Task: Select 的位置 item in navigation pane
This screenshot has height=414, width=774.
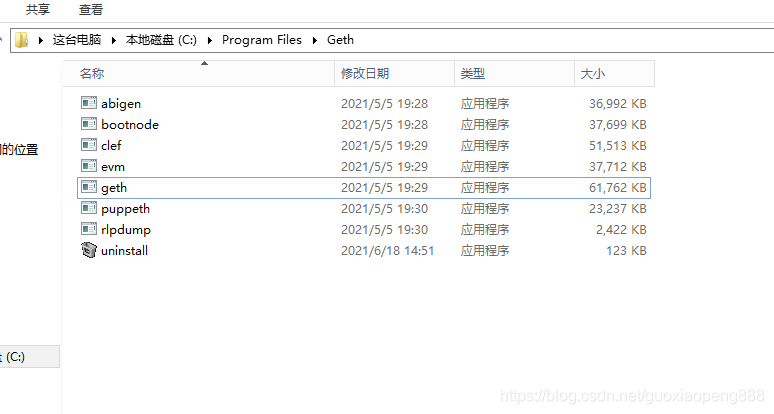Action: pyautogui.click(x=19, y=149)
